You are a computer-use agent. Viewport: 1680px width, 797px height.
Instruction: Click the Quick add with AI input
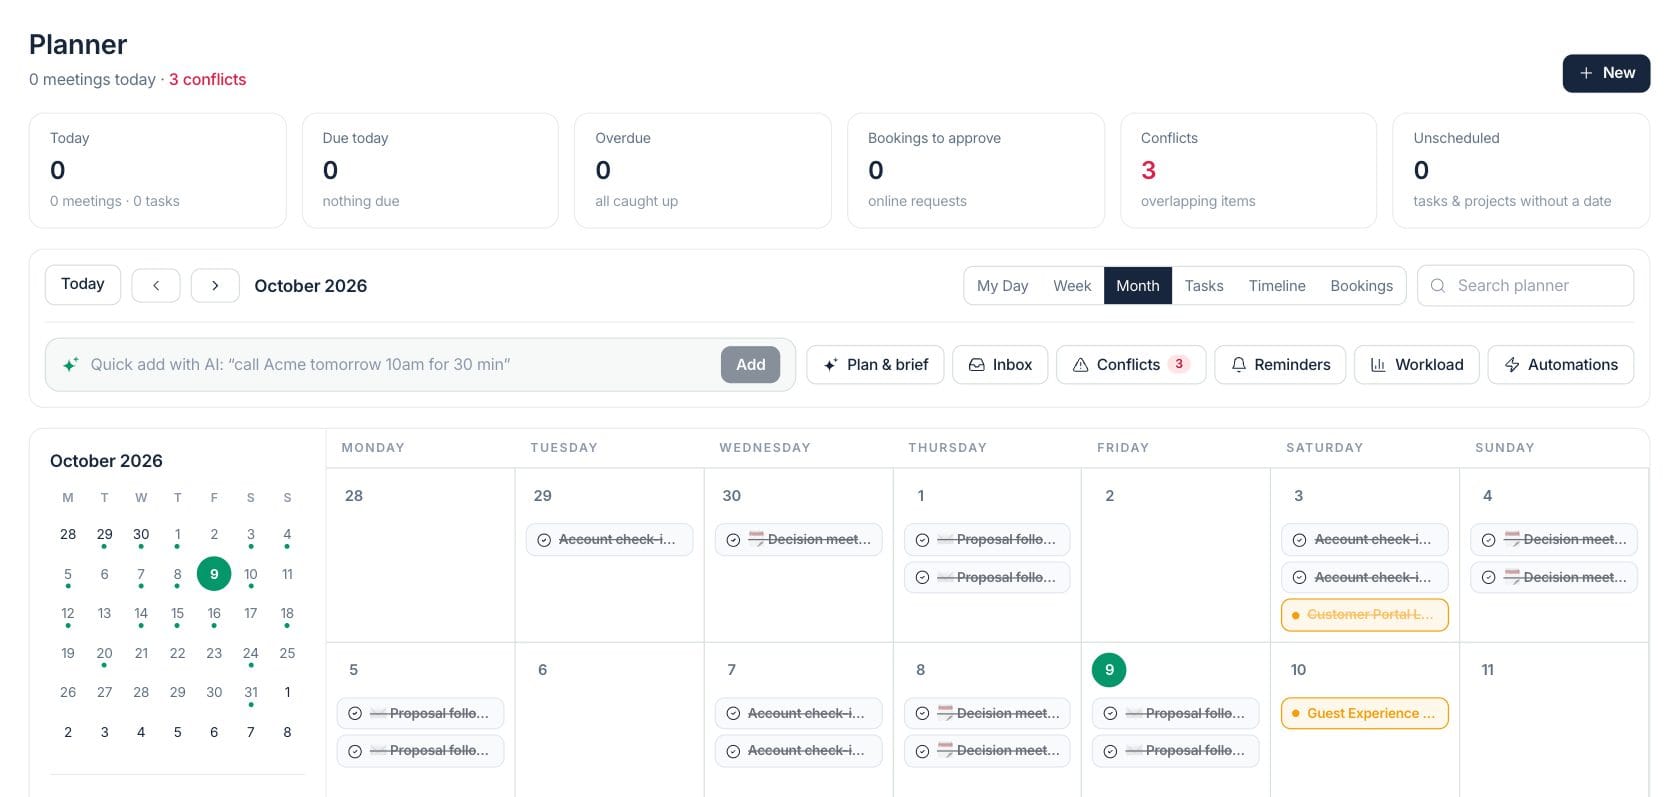coord(400,365)
